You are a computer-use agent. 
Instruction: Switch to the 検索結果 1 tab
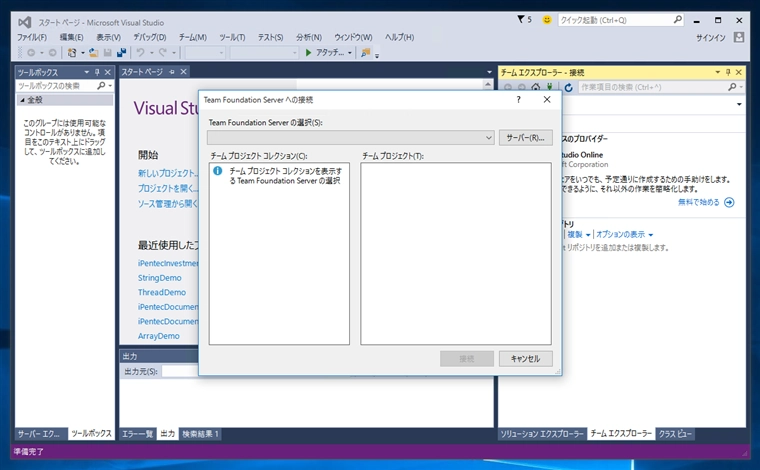tap(200, 434)
